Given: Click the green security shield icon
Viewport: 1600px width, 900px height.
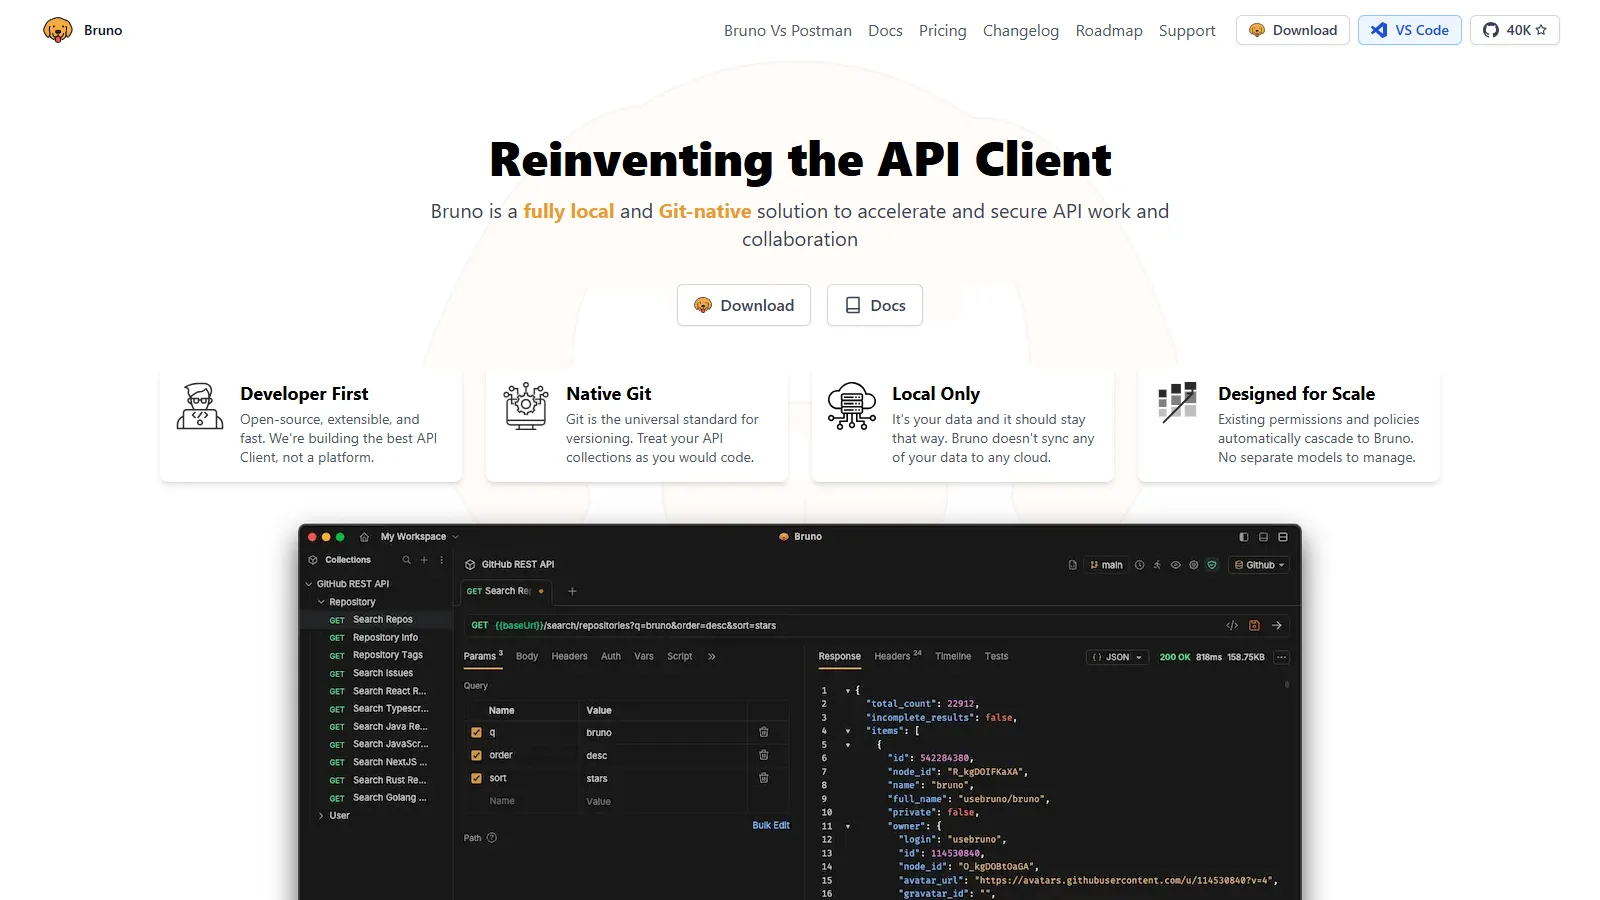Looking at the screenshot, I should coord(1212,565).
